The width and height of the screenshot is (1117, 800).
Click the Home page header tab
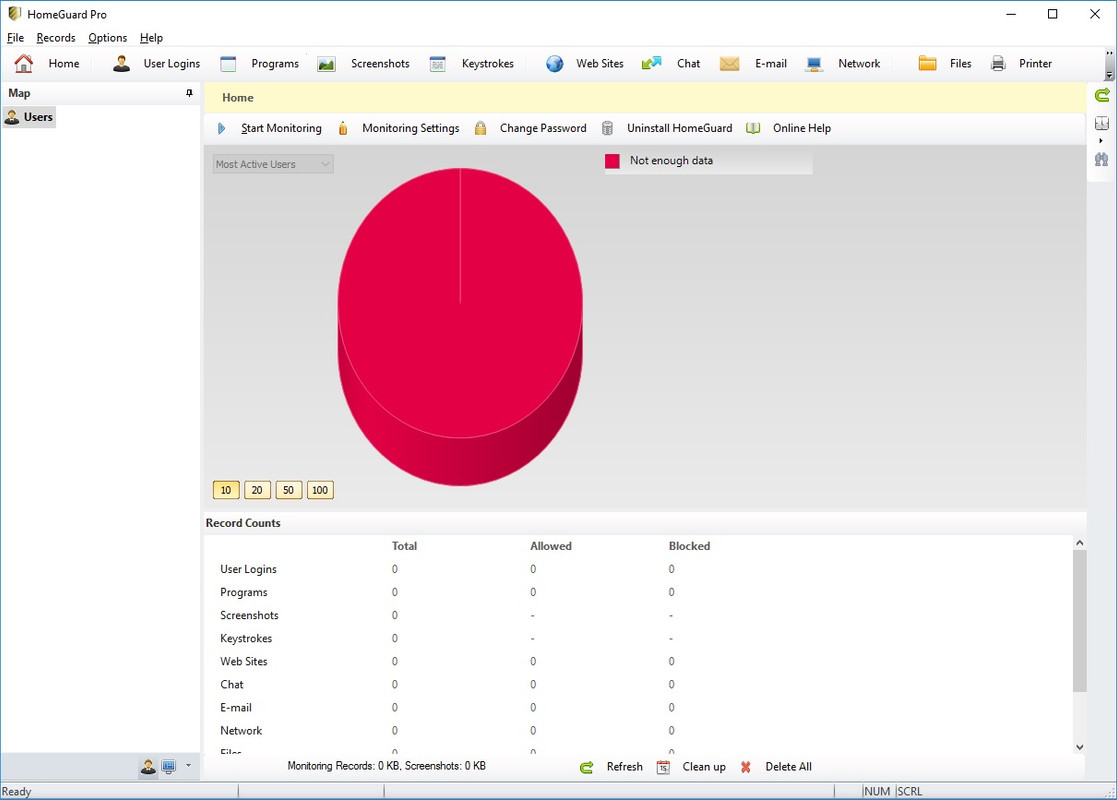[238, 98]
